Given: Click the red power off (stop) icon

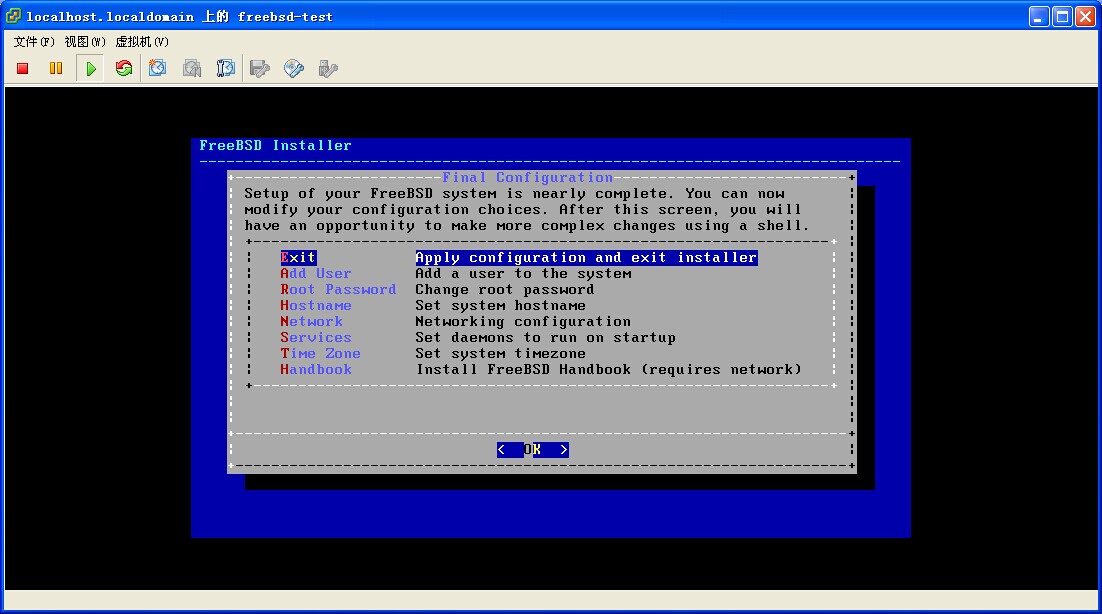Looking at the screenshot, I should point(23,68).
